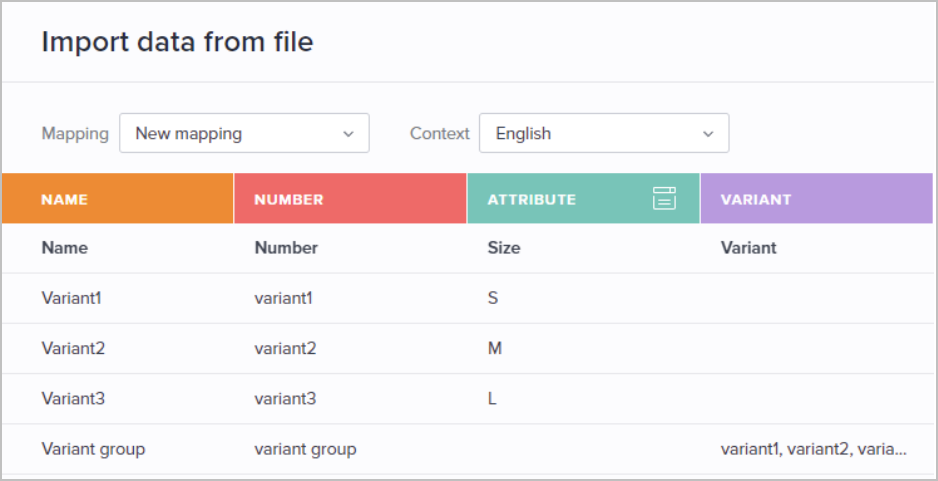Click the chevron arrow in Context dropdown
938x481 pixels.
coord(708,134)
